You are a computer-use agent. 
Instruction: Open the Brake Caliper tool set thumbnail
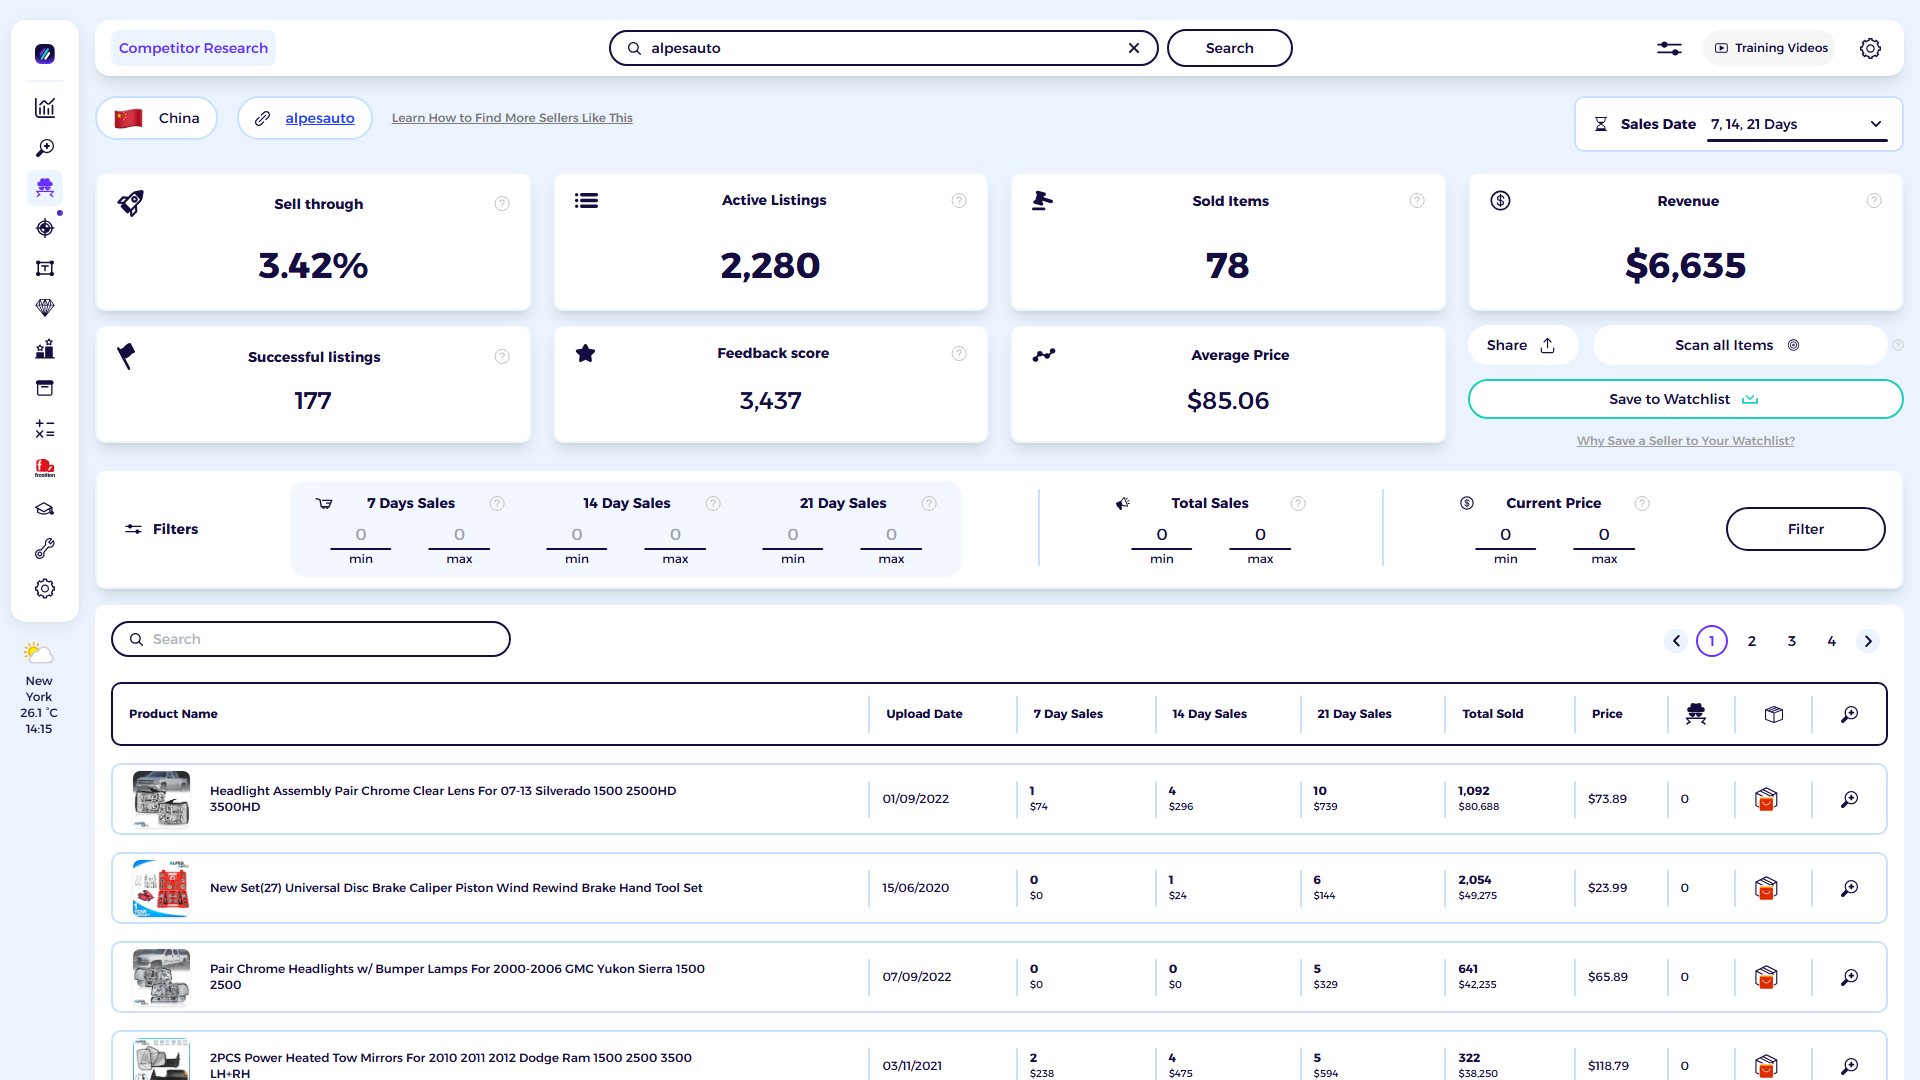[161, 888]
